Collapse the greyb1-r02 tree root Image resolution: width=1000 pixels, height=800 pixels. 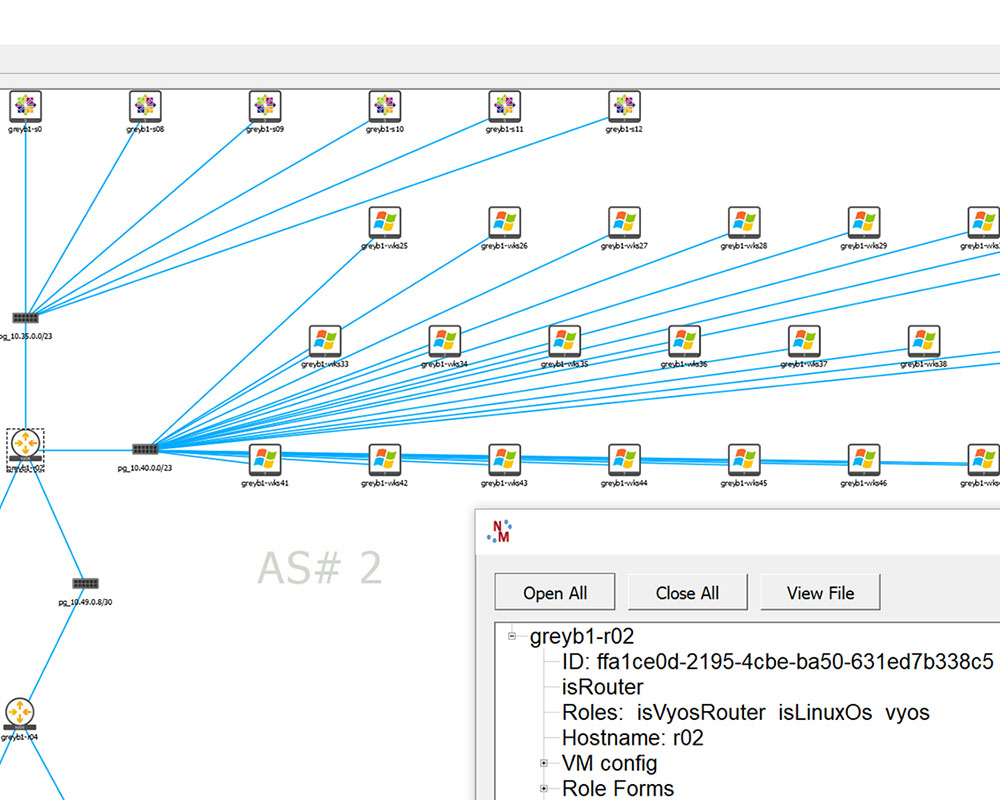click(512, 636)
